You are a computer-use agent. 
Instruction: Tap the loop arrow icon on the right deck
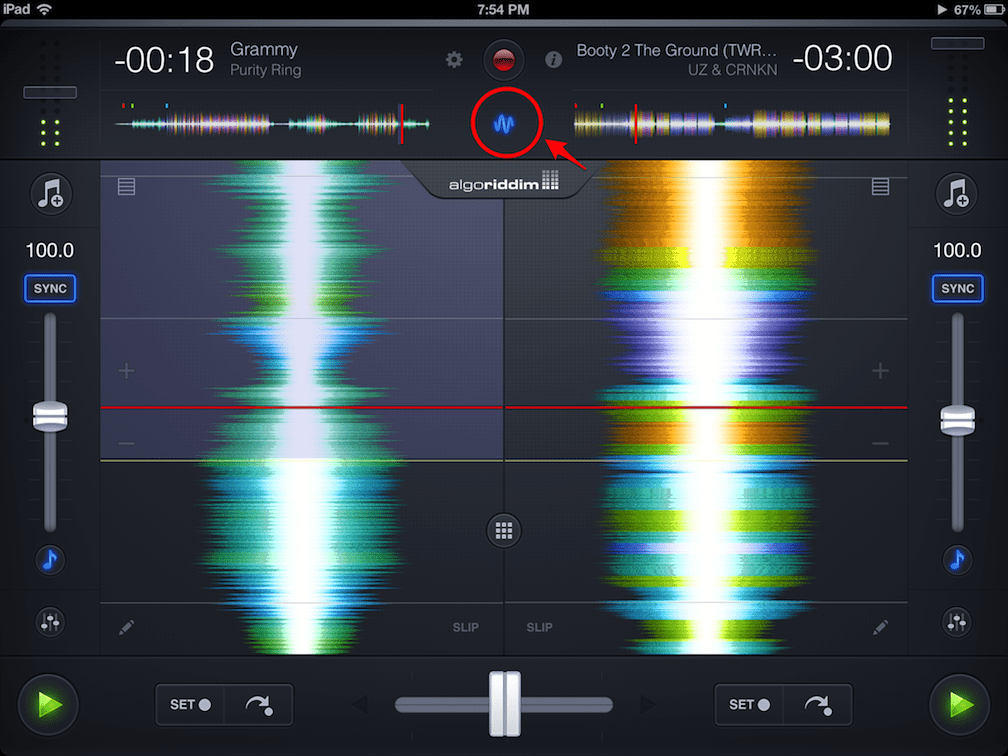click(818, 705)
